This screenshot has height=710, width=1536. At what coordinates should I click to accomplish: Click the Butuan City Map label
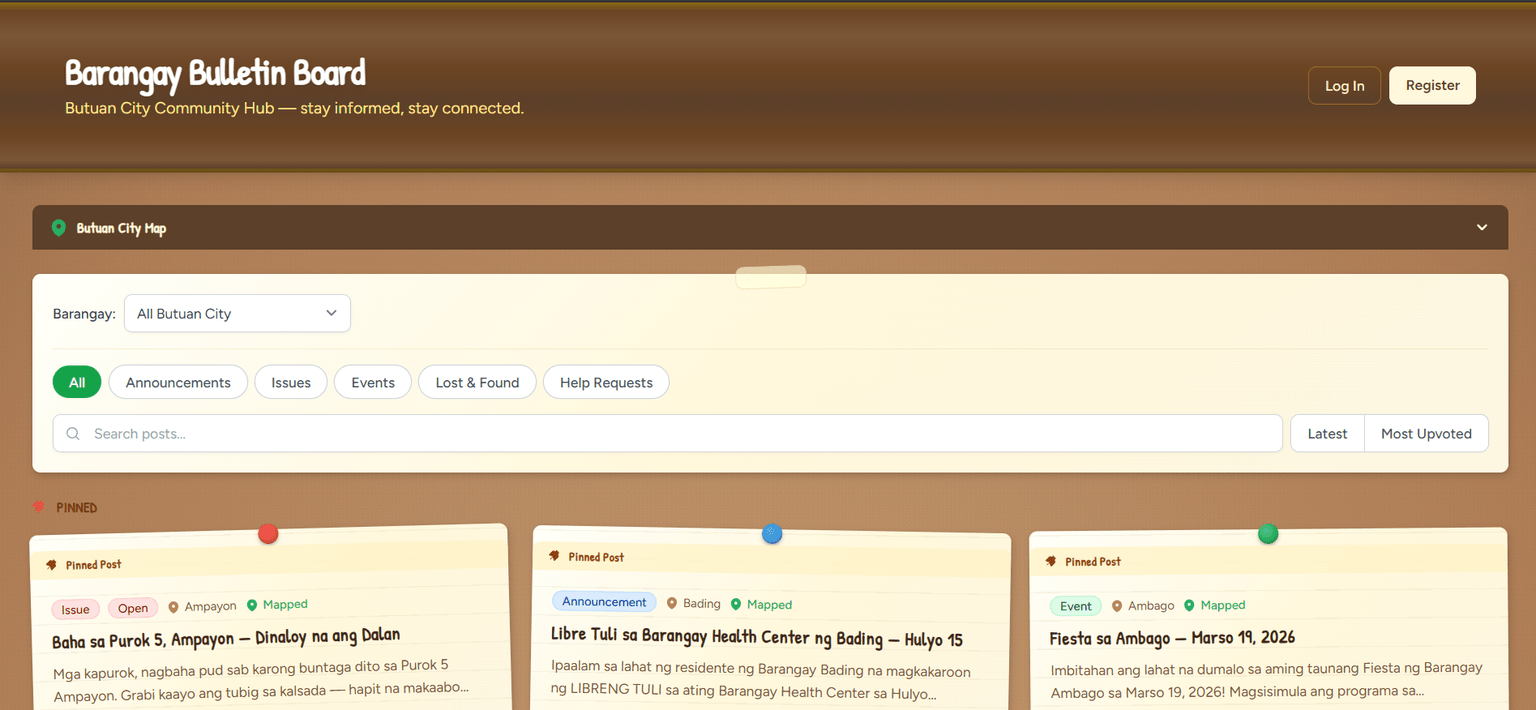point(121,228)
